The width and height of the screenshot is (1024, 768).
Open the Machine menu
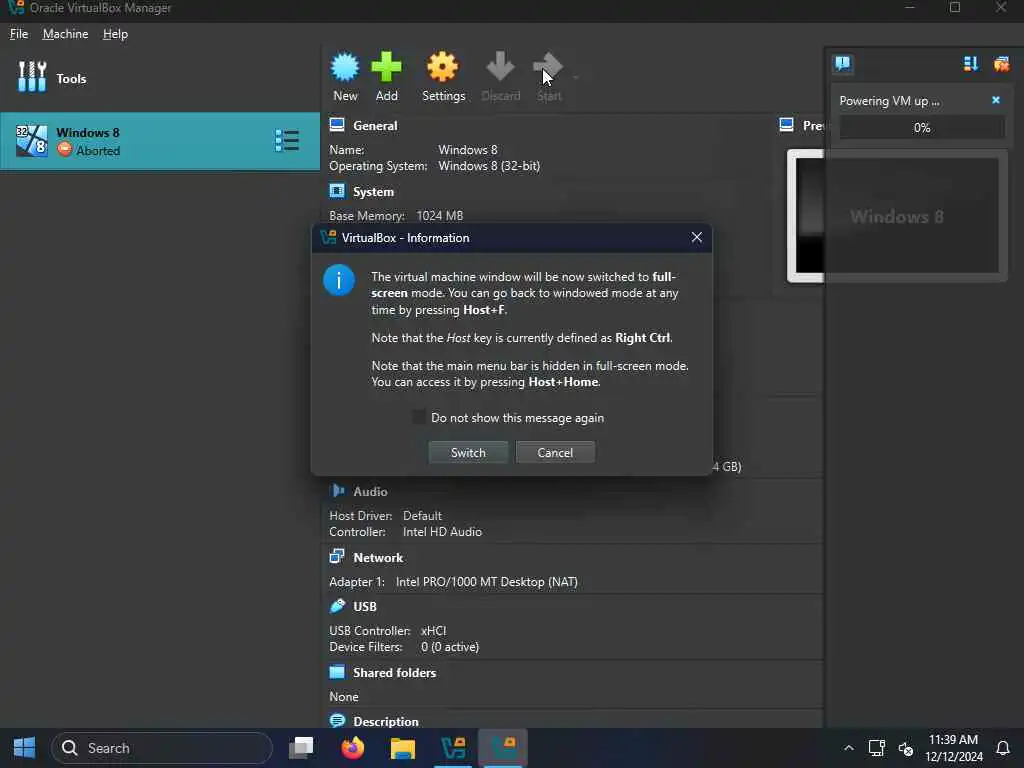(65, 34)
